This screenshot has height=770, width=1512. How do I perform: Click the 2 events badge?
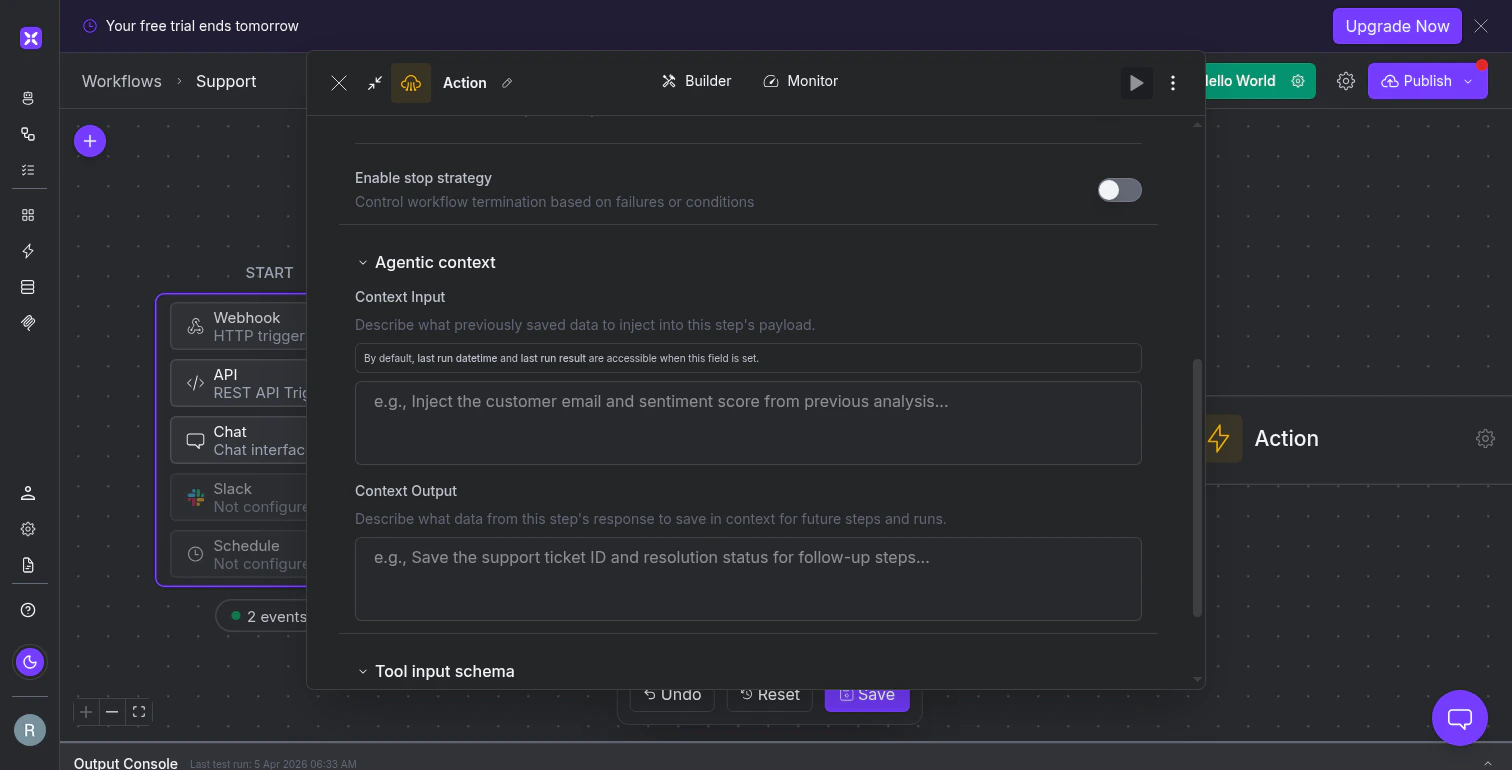click(261, 617)
